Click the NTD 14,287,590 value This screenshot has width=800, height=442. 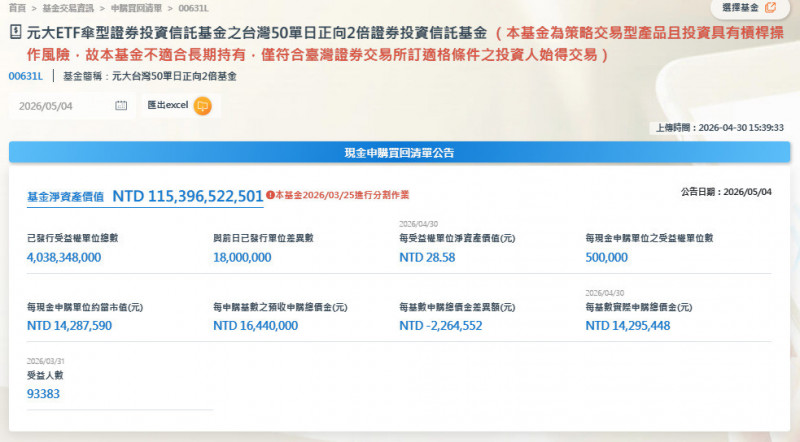click(69, 326)
